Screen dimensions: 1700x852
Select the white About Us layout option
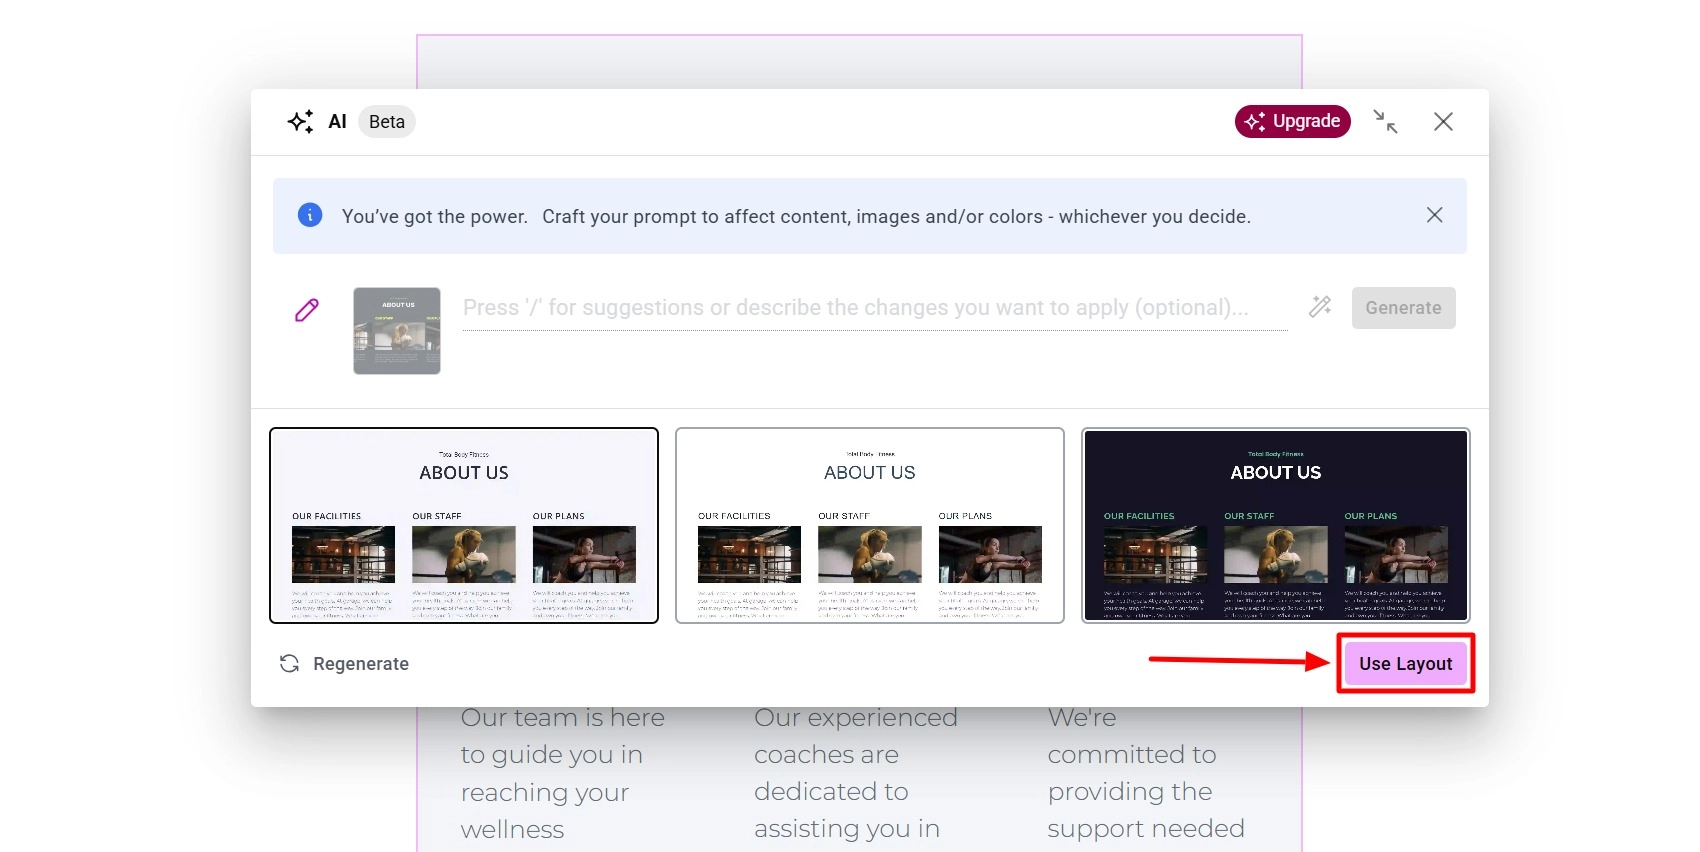[870, 525]
